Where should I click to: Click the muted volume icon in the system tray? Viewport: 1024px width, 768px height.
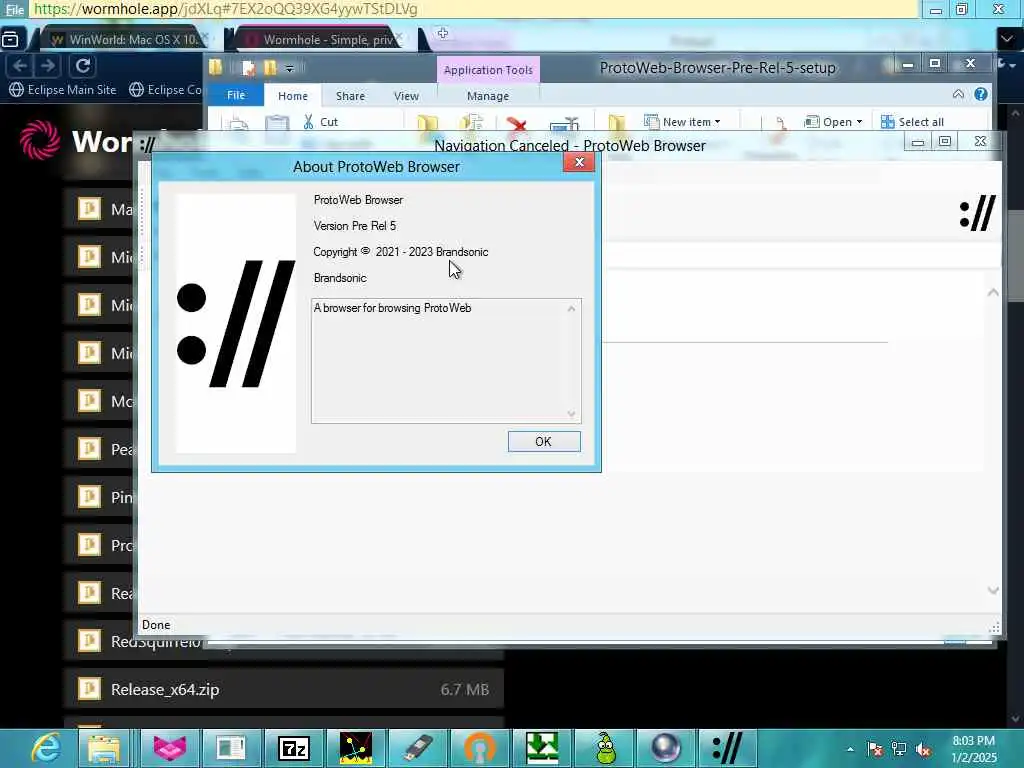coord(923,750)
